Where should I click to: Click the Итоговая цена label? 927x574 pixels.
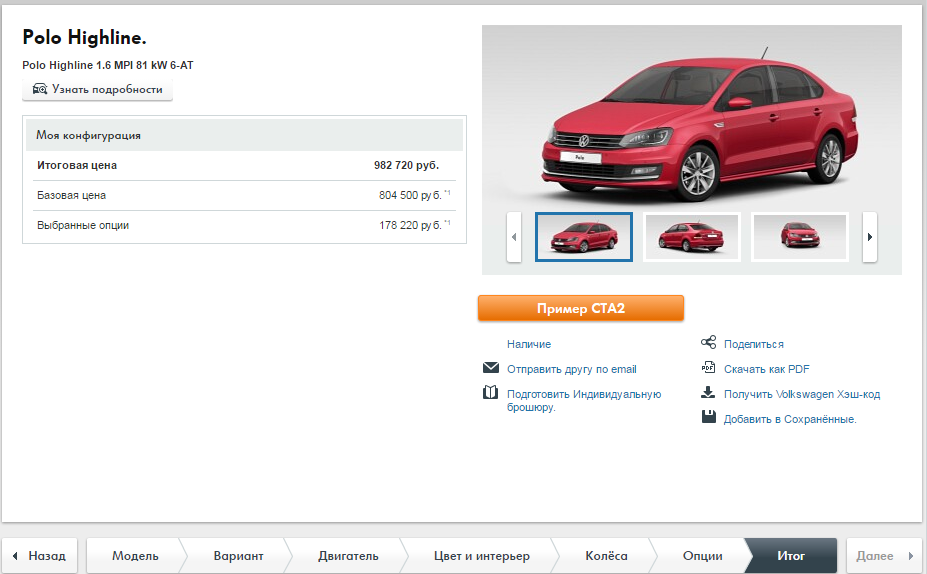(77, 165)
